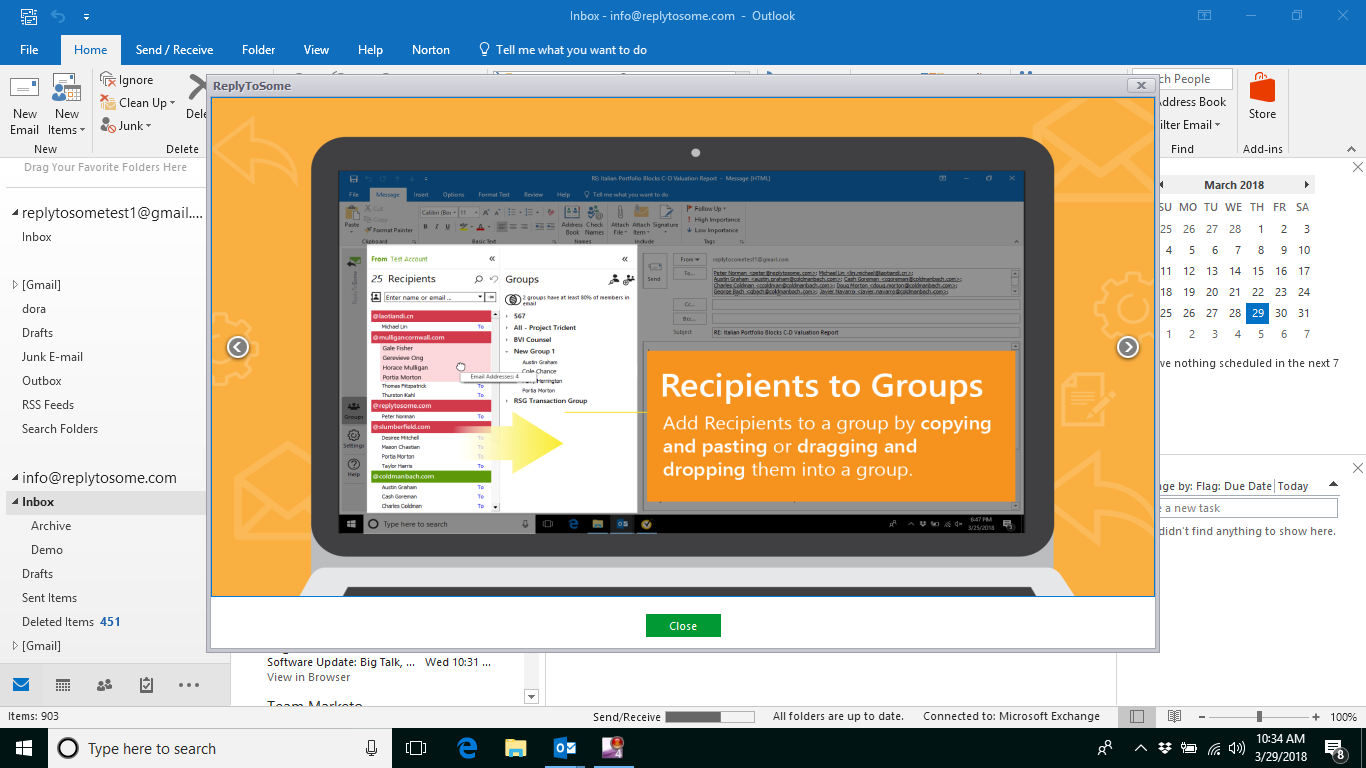The height and width of the screenshot is (768, 1366).
Task: Select date 22 in March calendar
Action: point(1257,292)
